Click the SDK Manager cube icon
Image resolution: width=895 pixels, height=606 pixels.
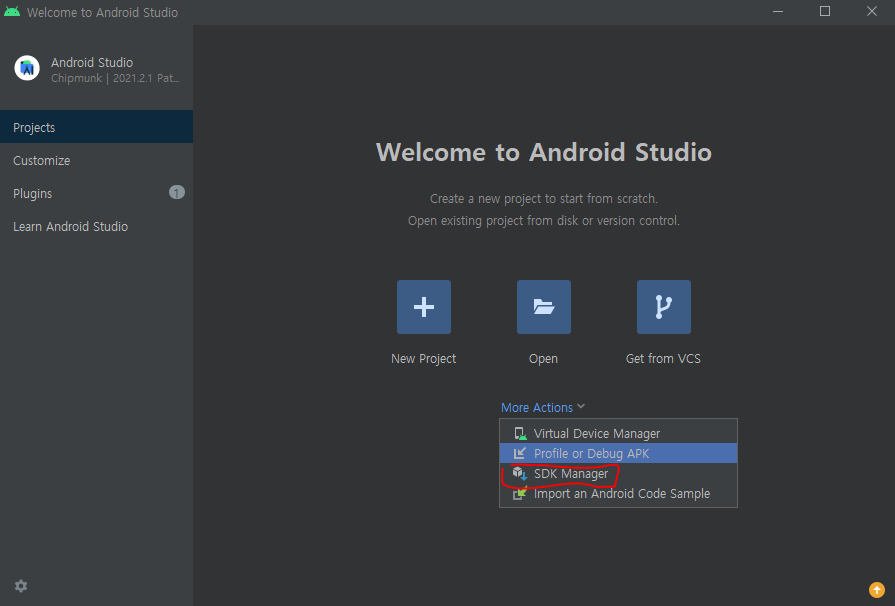click(x=519, y=474)
